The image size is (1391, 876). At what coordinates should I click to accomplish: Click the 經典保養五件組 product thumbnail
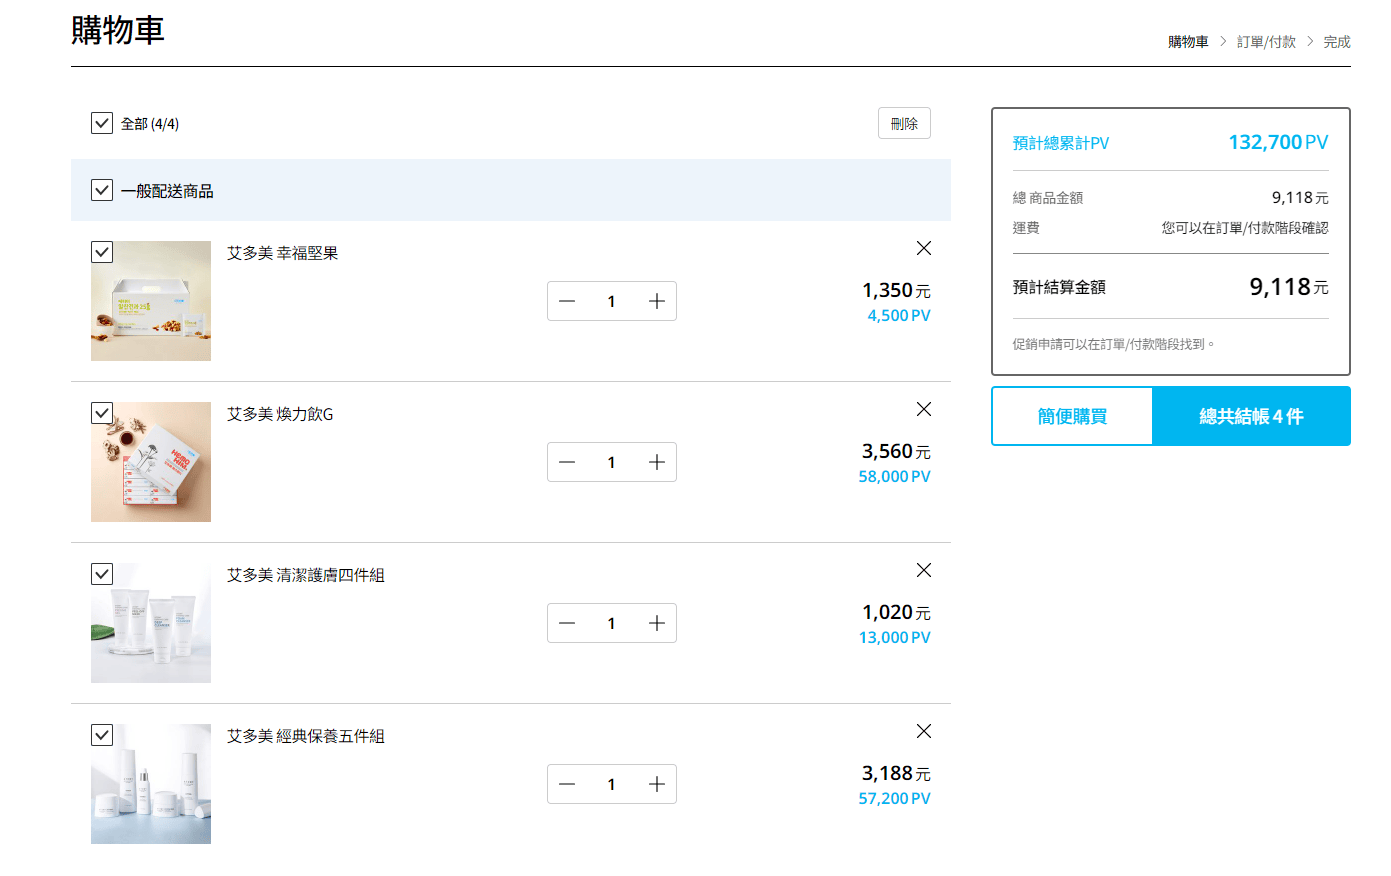pos(151,784)
